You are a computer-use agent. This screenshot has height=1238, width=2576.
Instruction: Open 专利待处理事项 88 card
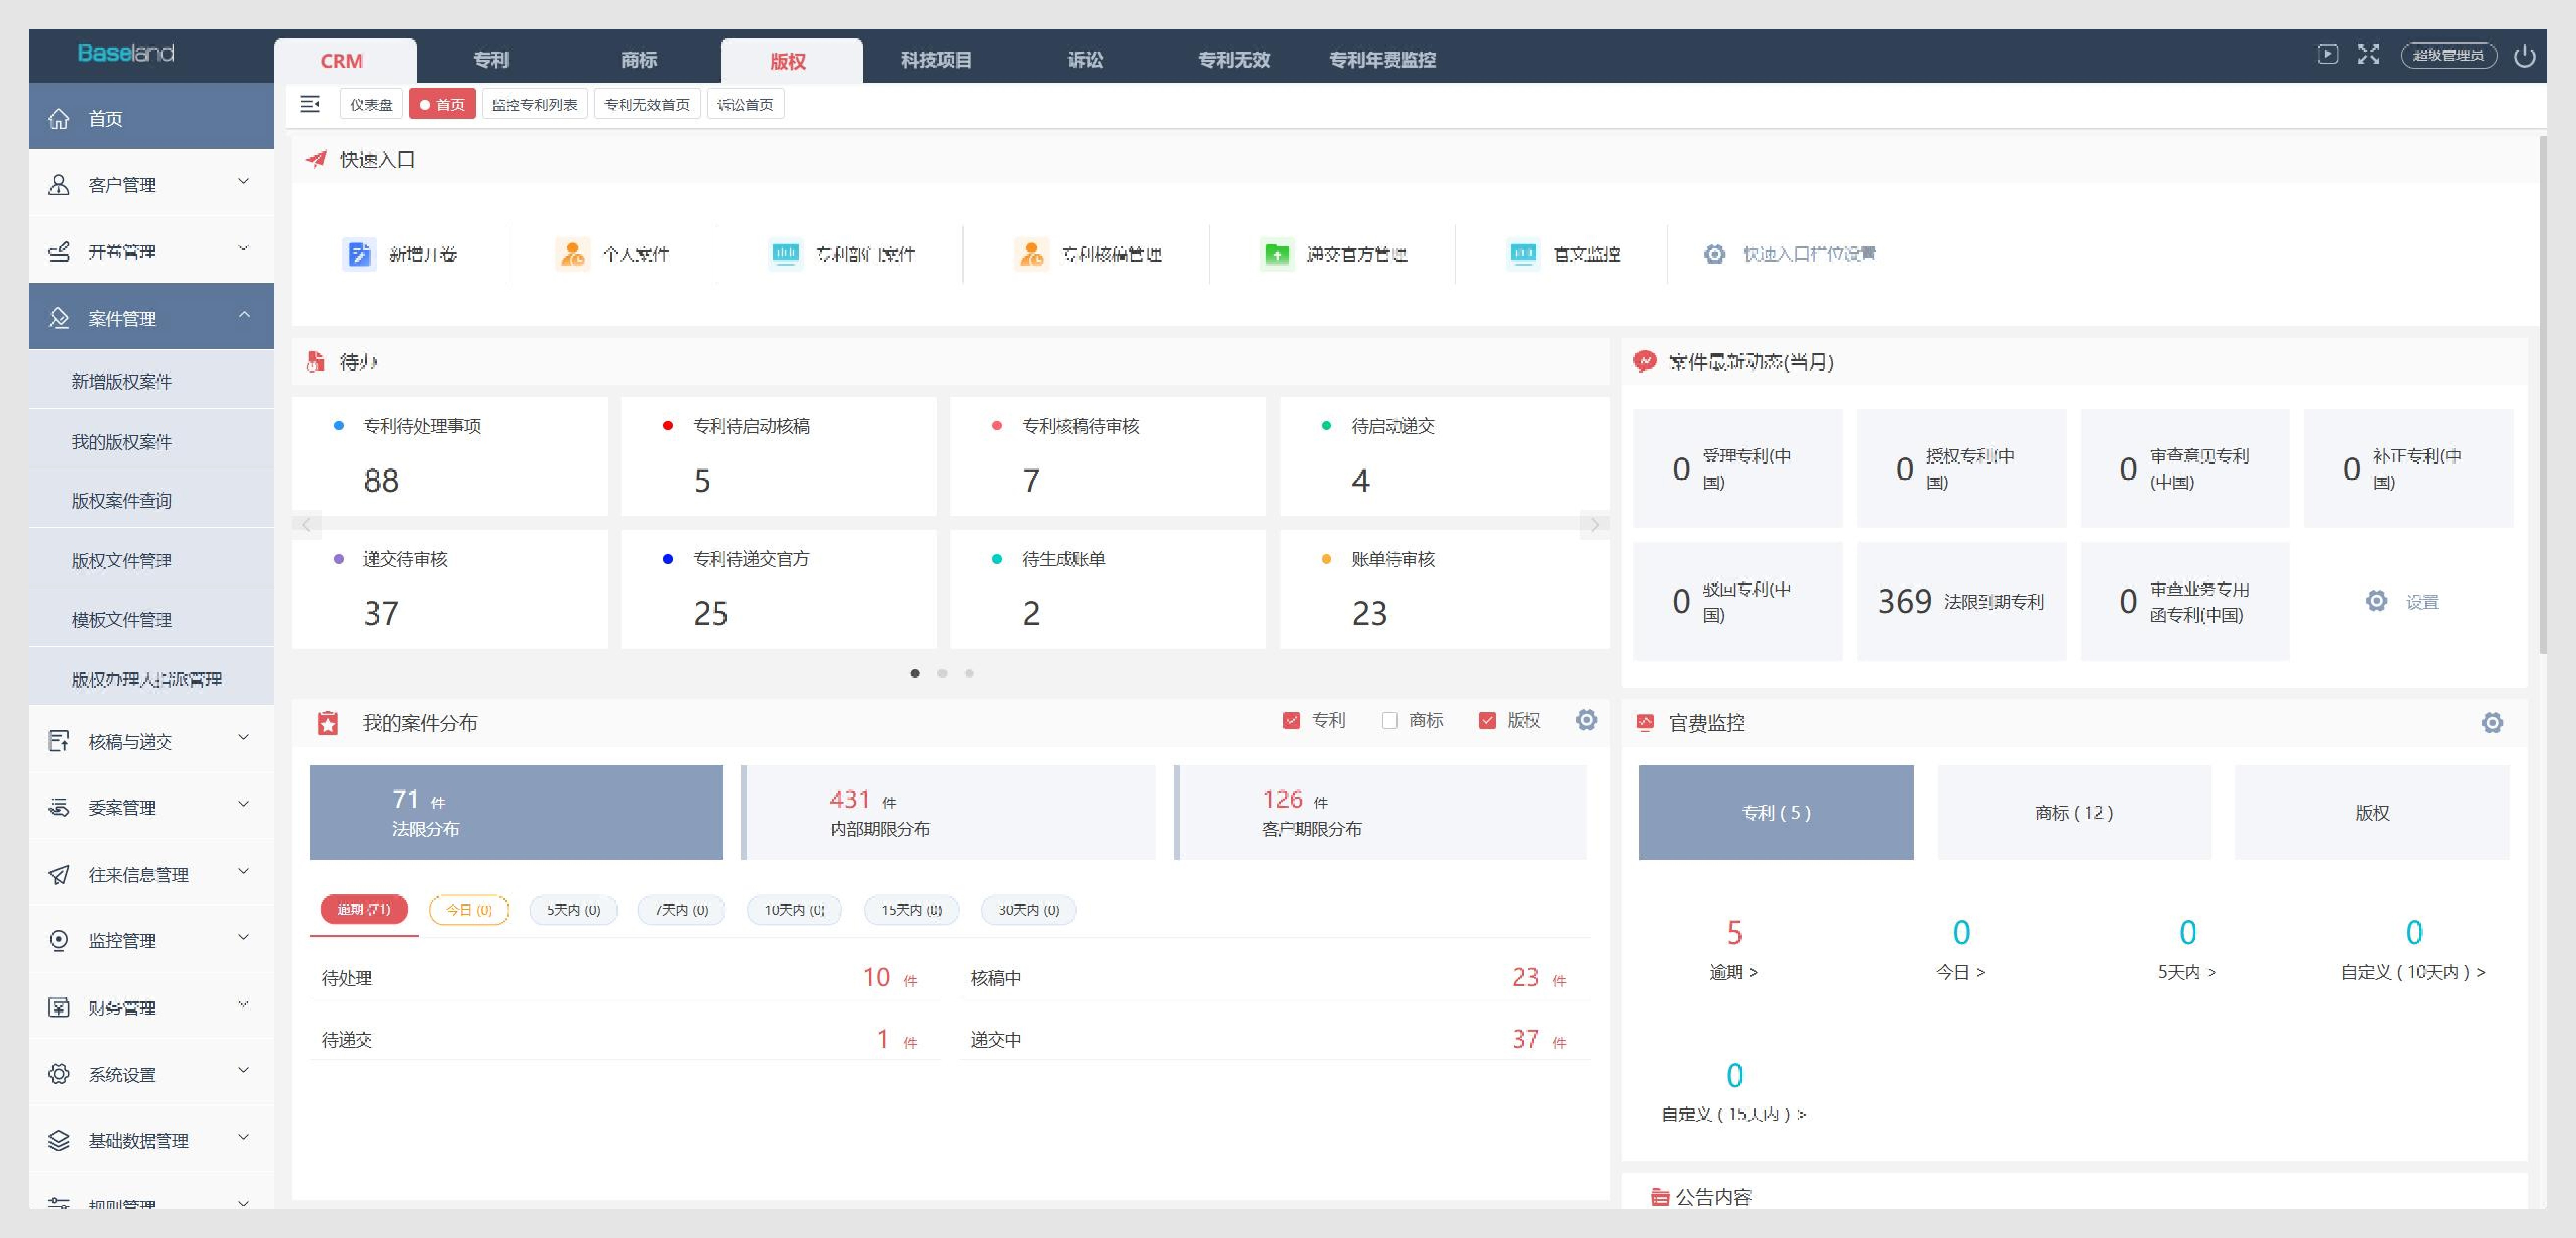point(450,456)
